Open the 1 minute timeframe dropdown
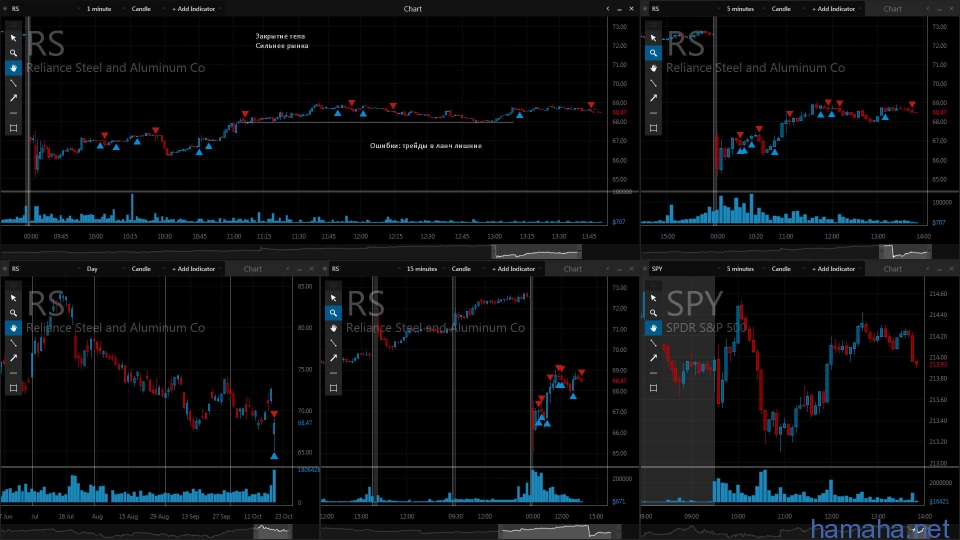Screen dimensions: 960x540 (x=101, y=9)
